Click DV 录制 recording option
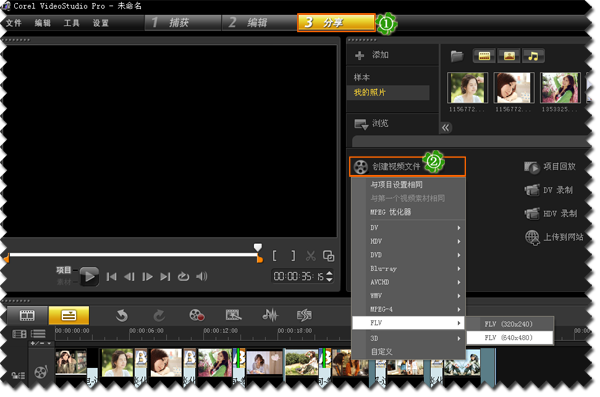This screenshot has height=397, width=600. [549, 190]
